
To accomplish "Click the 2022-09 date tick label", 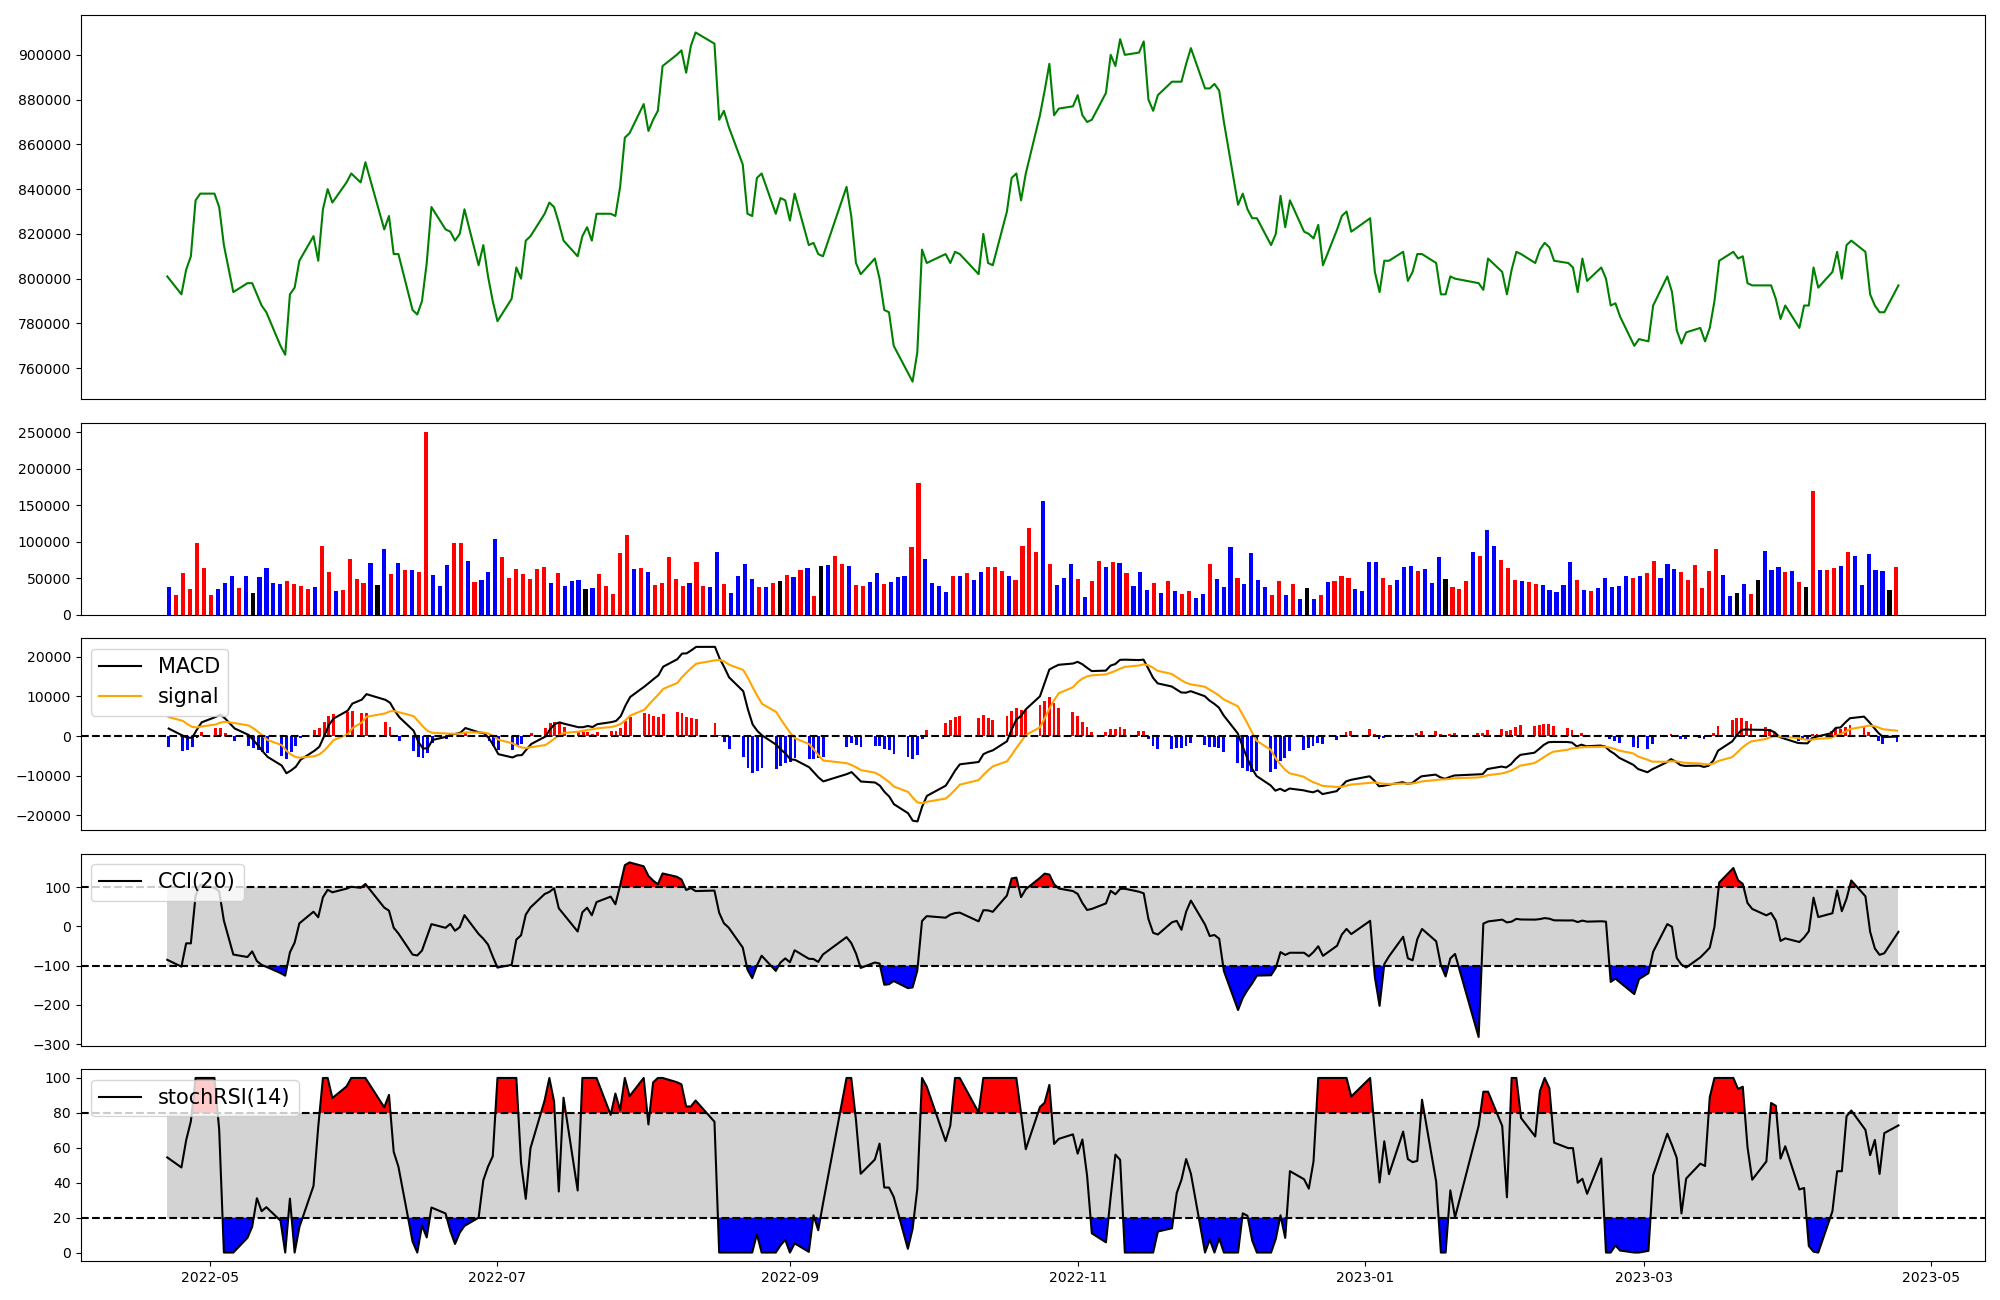I will click(x=790, y=1277).
